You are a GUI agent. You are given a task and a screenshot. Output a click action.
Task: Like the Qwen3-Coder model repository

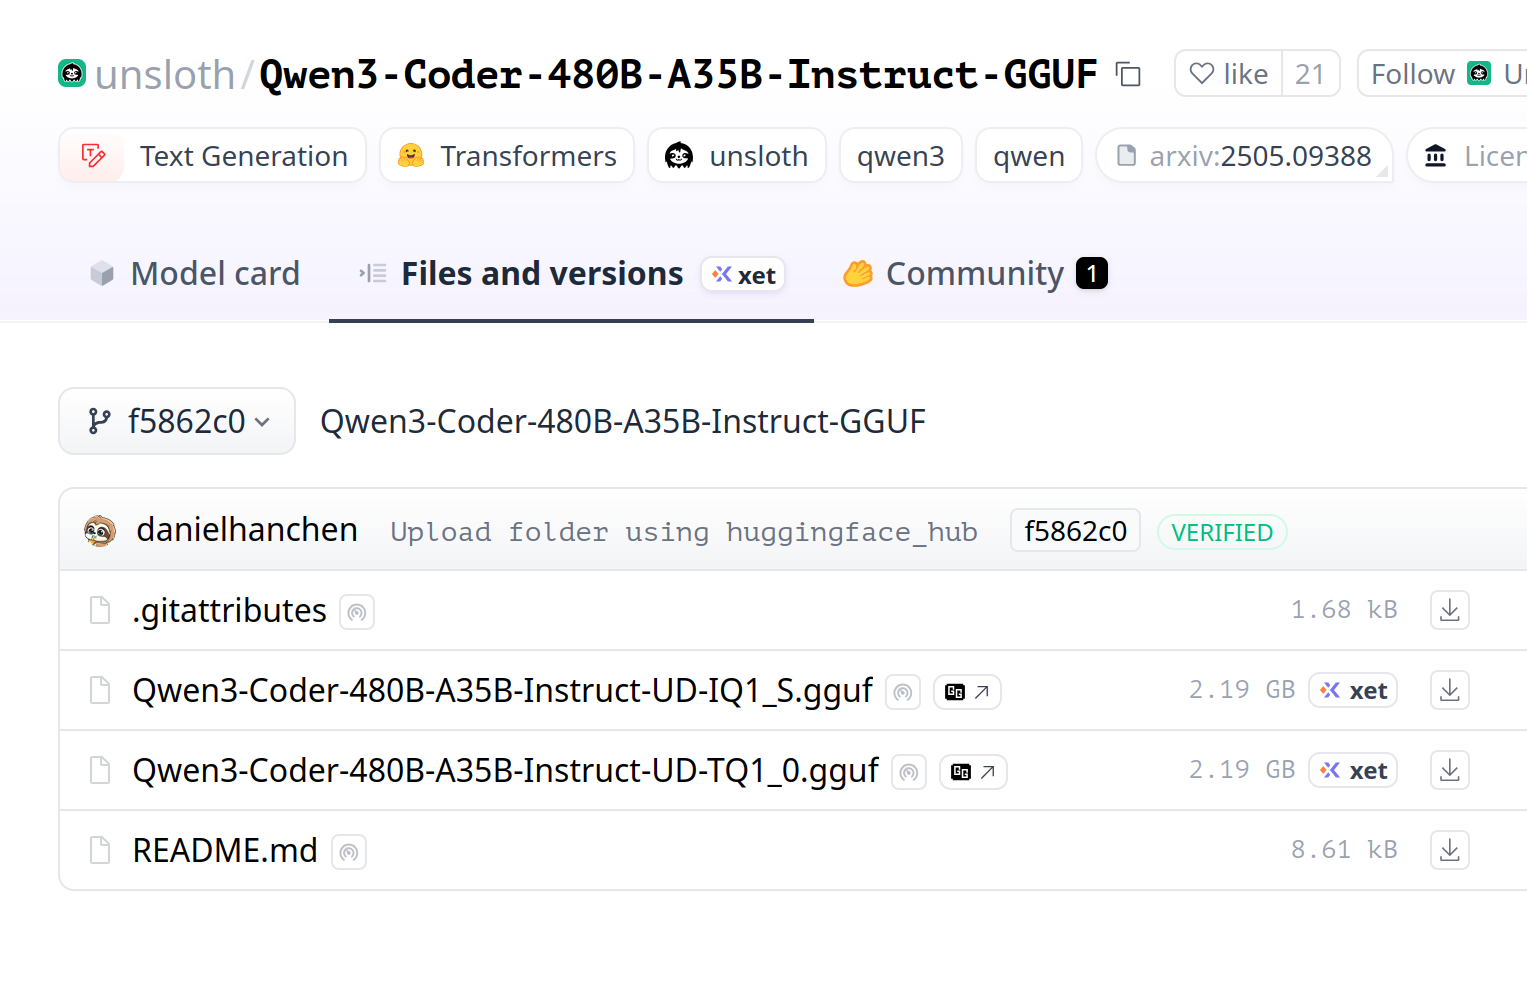tap(1228, 74)
